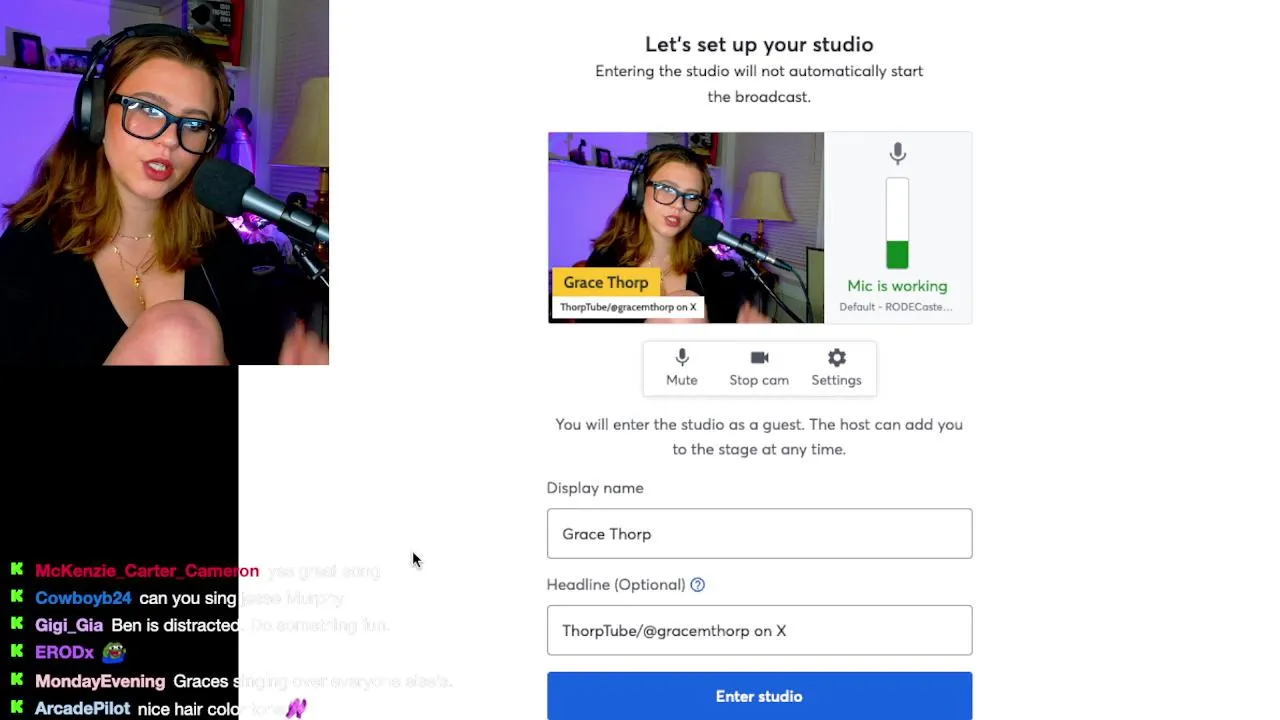Mute the microphone
Viewport: 1280px width, 720px height.
[682, 368]
